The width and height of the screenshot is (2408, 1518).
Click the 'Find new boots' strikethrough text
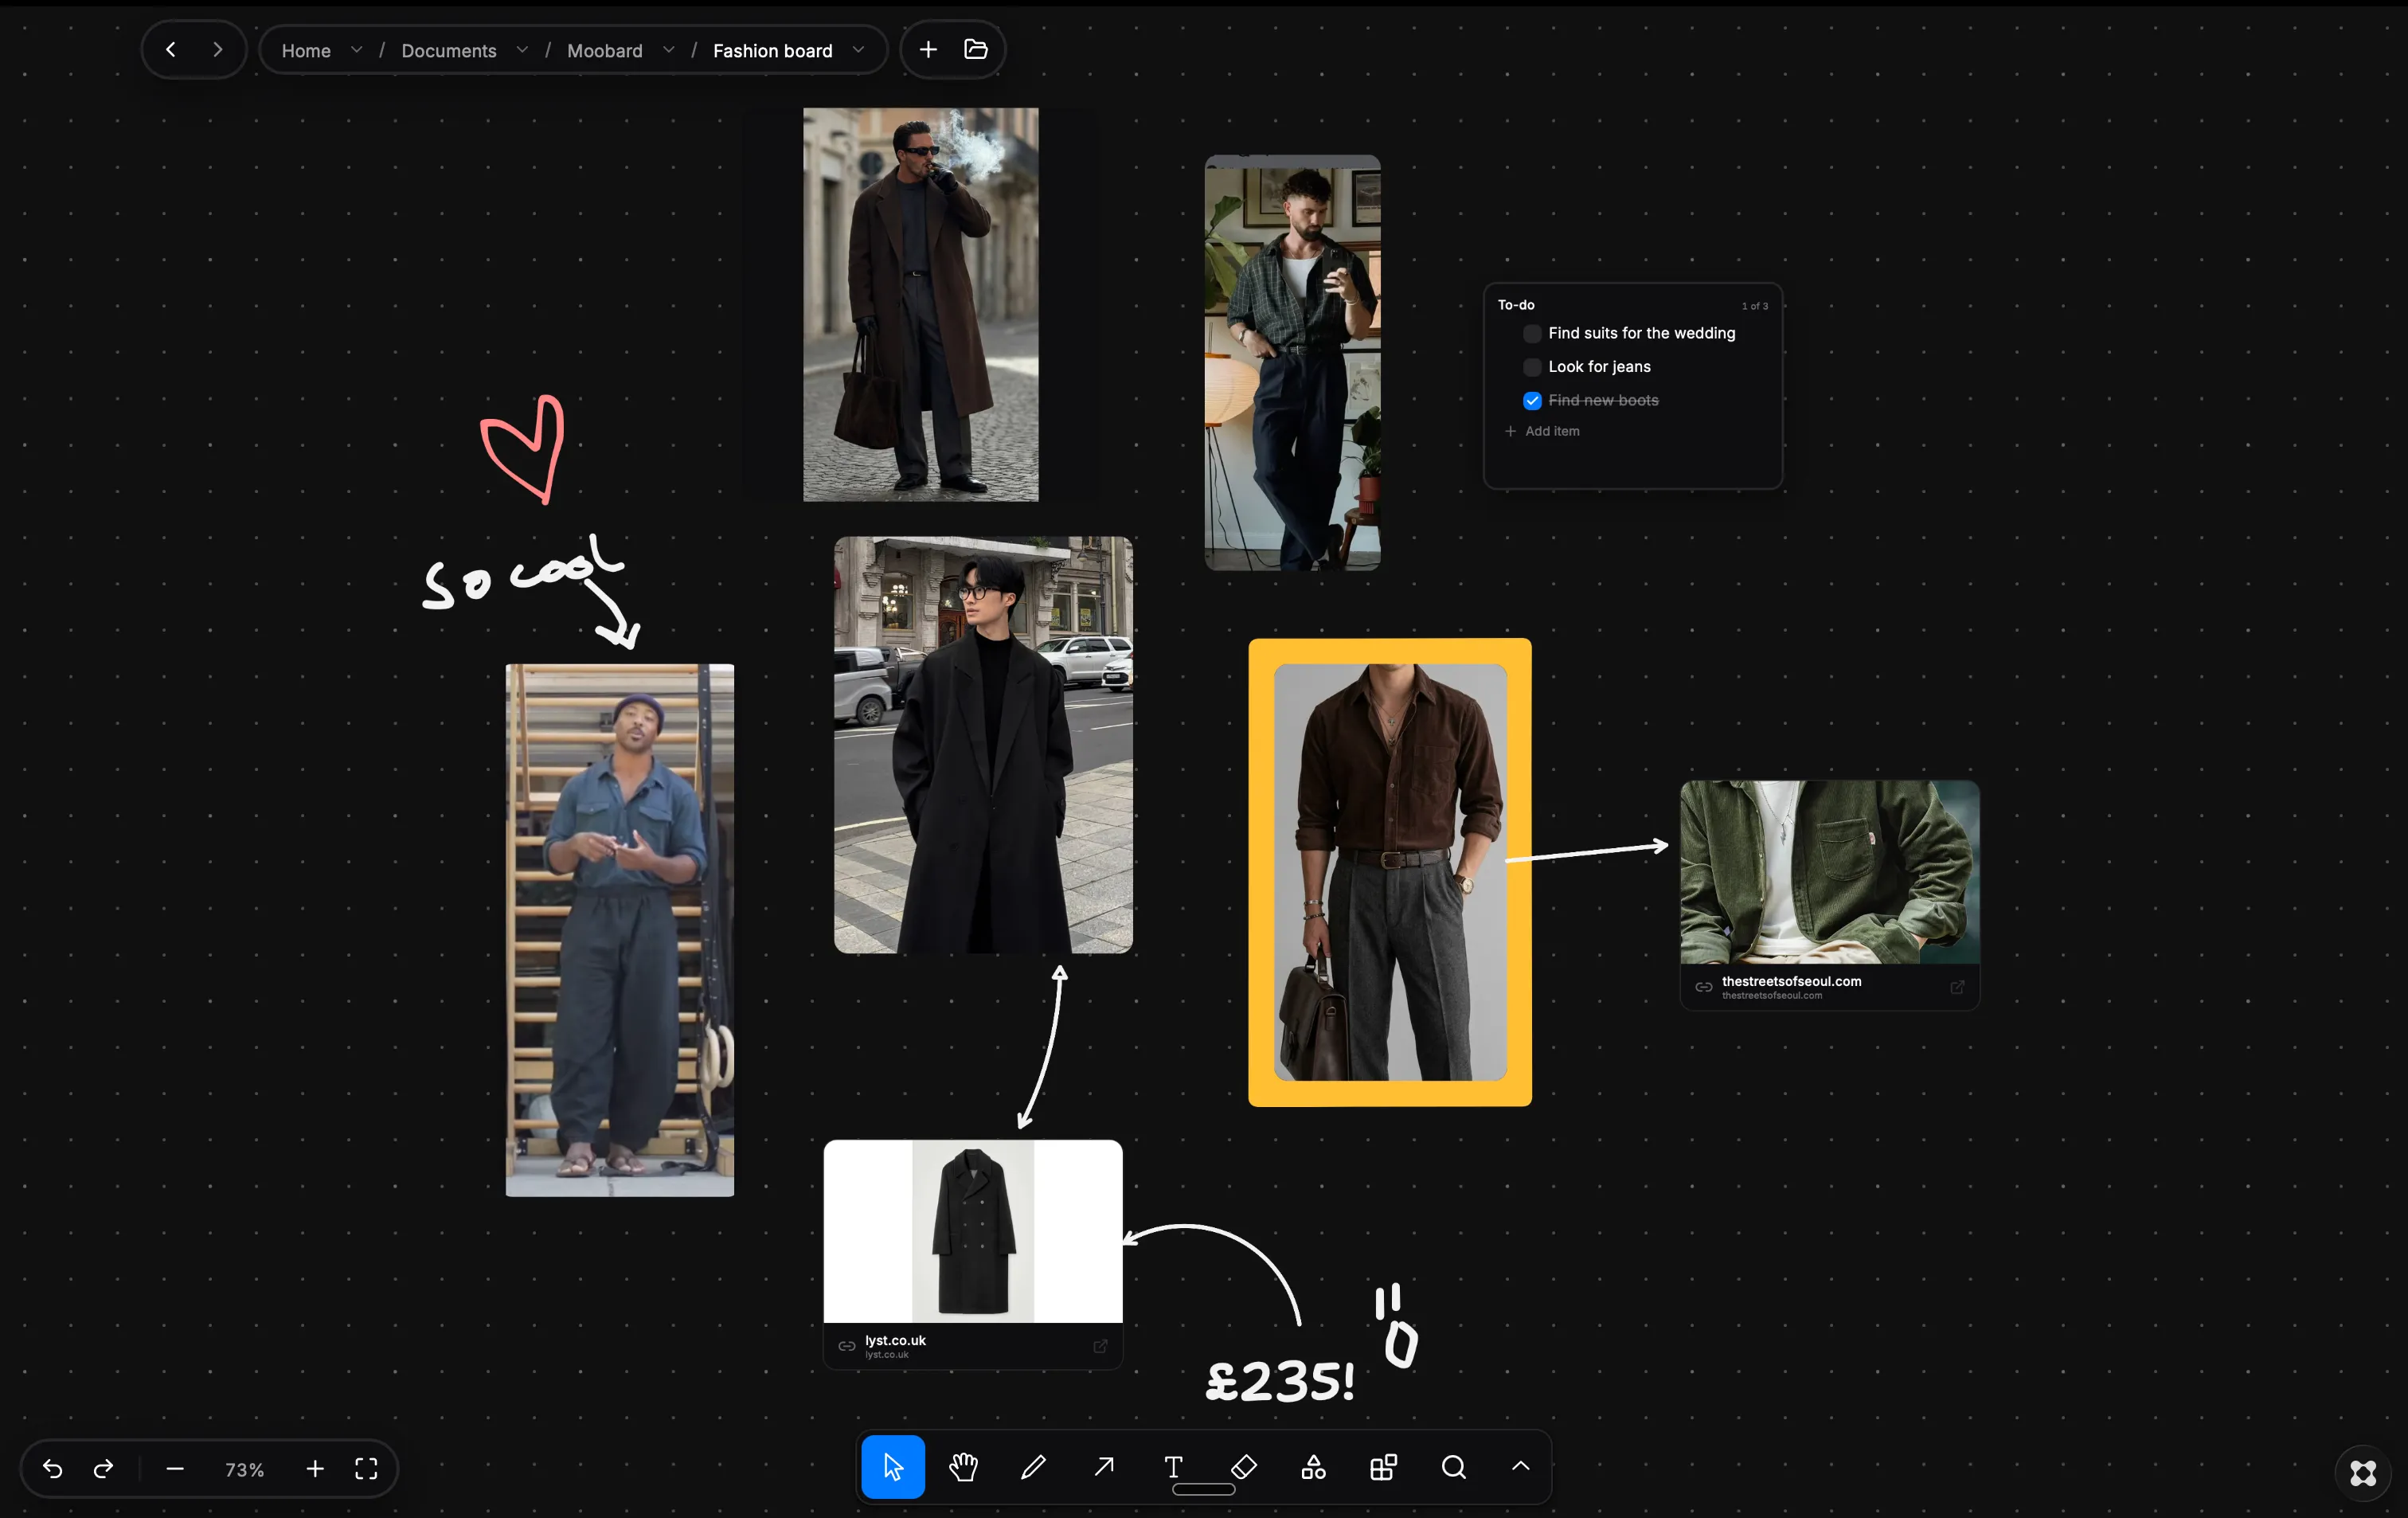[1603, 400]
